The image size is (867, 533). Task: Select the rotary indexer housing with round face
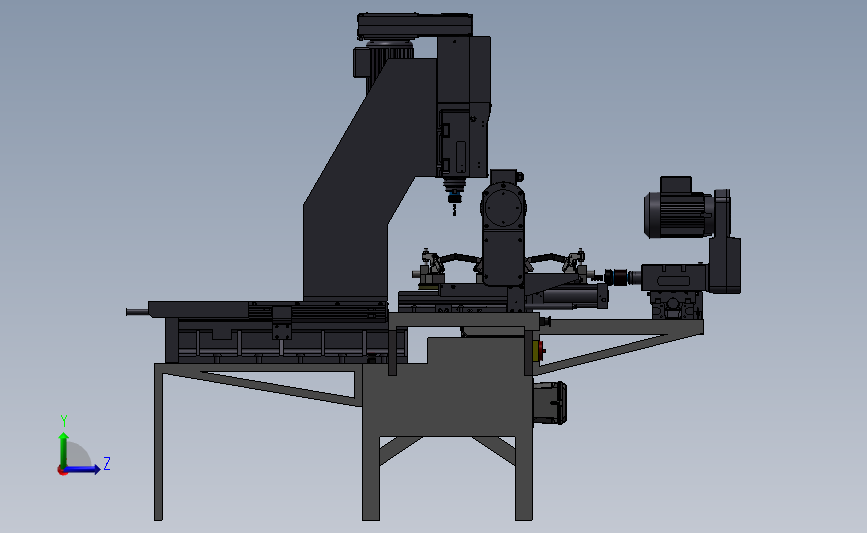point(503,228)
